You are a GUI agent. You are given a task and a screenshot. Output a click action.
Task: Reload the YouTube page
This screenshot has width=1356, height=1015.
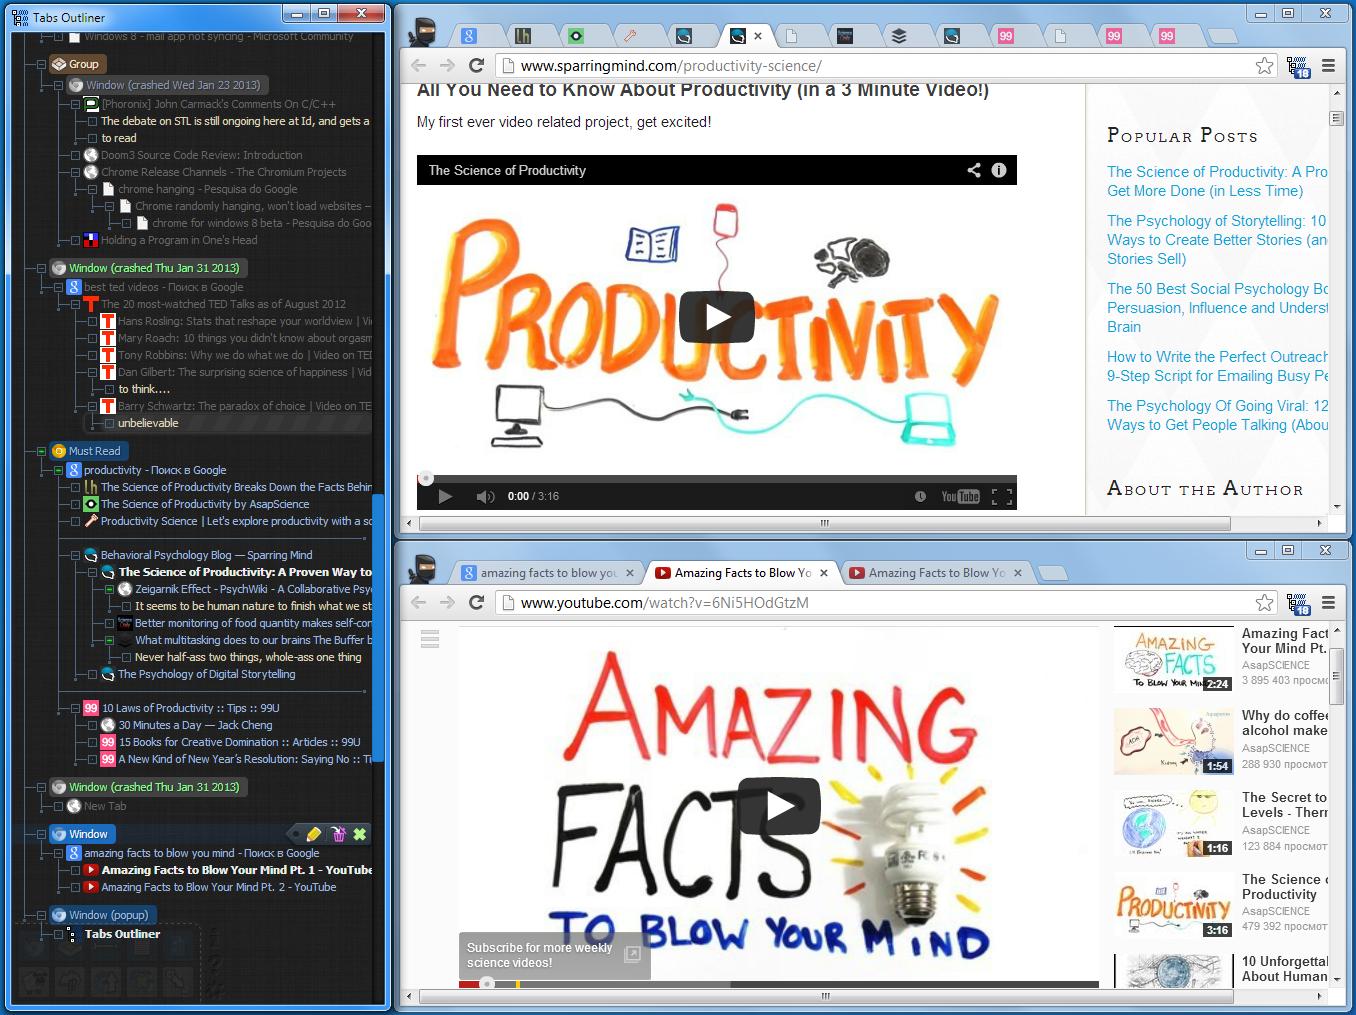click(477, 603)
